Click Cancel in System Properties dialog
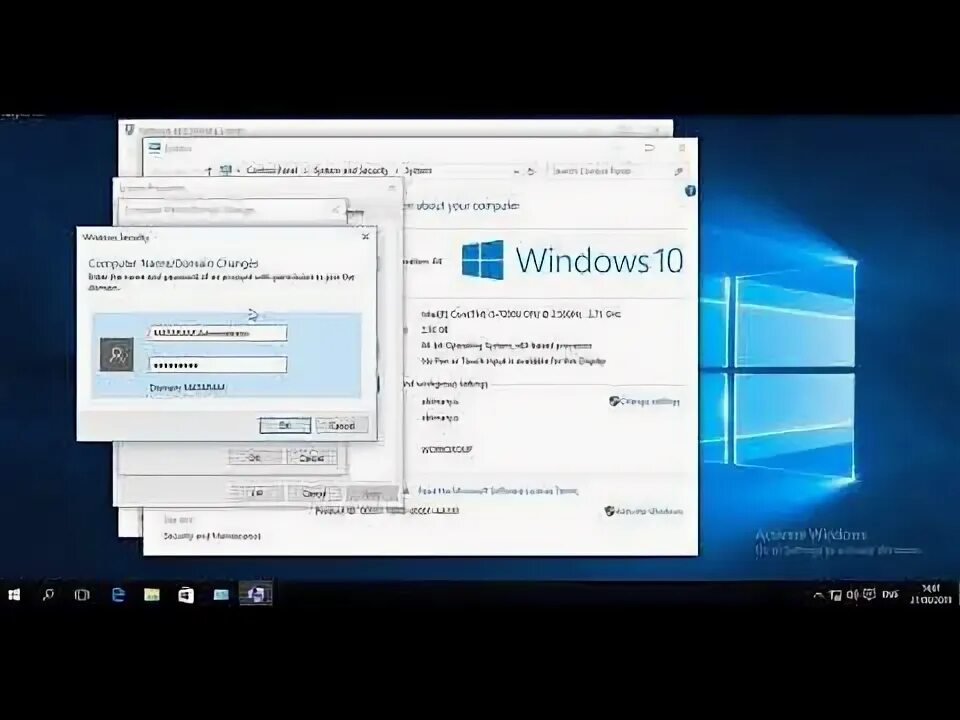The width and height of the screenshot is (960, 720). pos(313,493)
